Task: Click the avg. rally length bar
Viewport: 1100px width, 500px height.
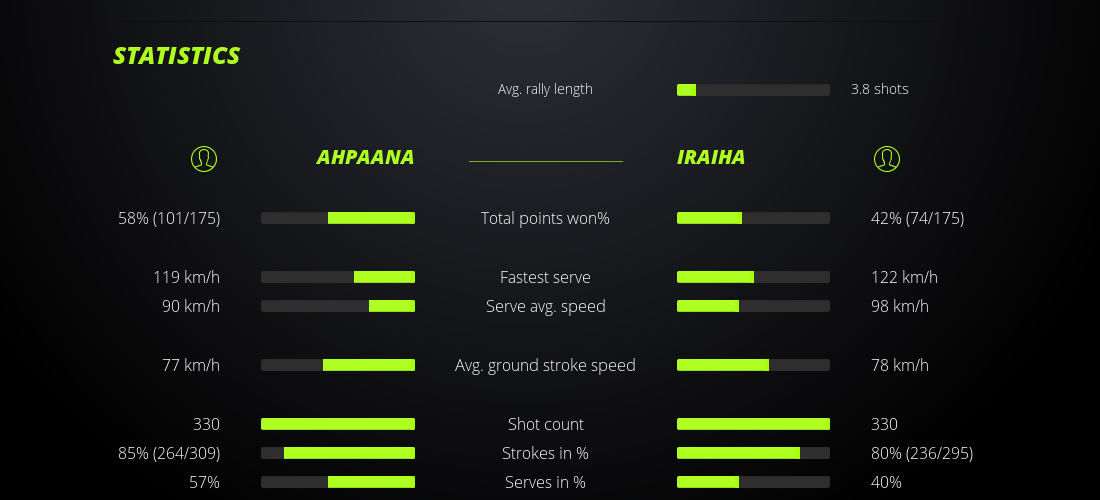Action: tap(753, 90)
